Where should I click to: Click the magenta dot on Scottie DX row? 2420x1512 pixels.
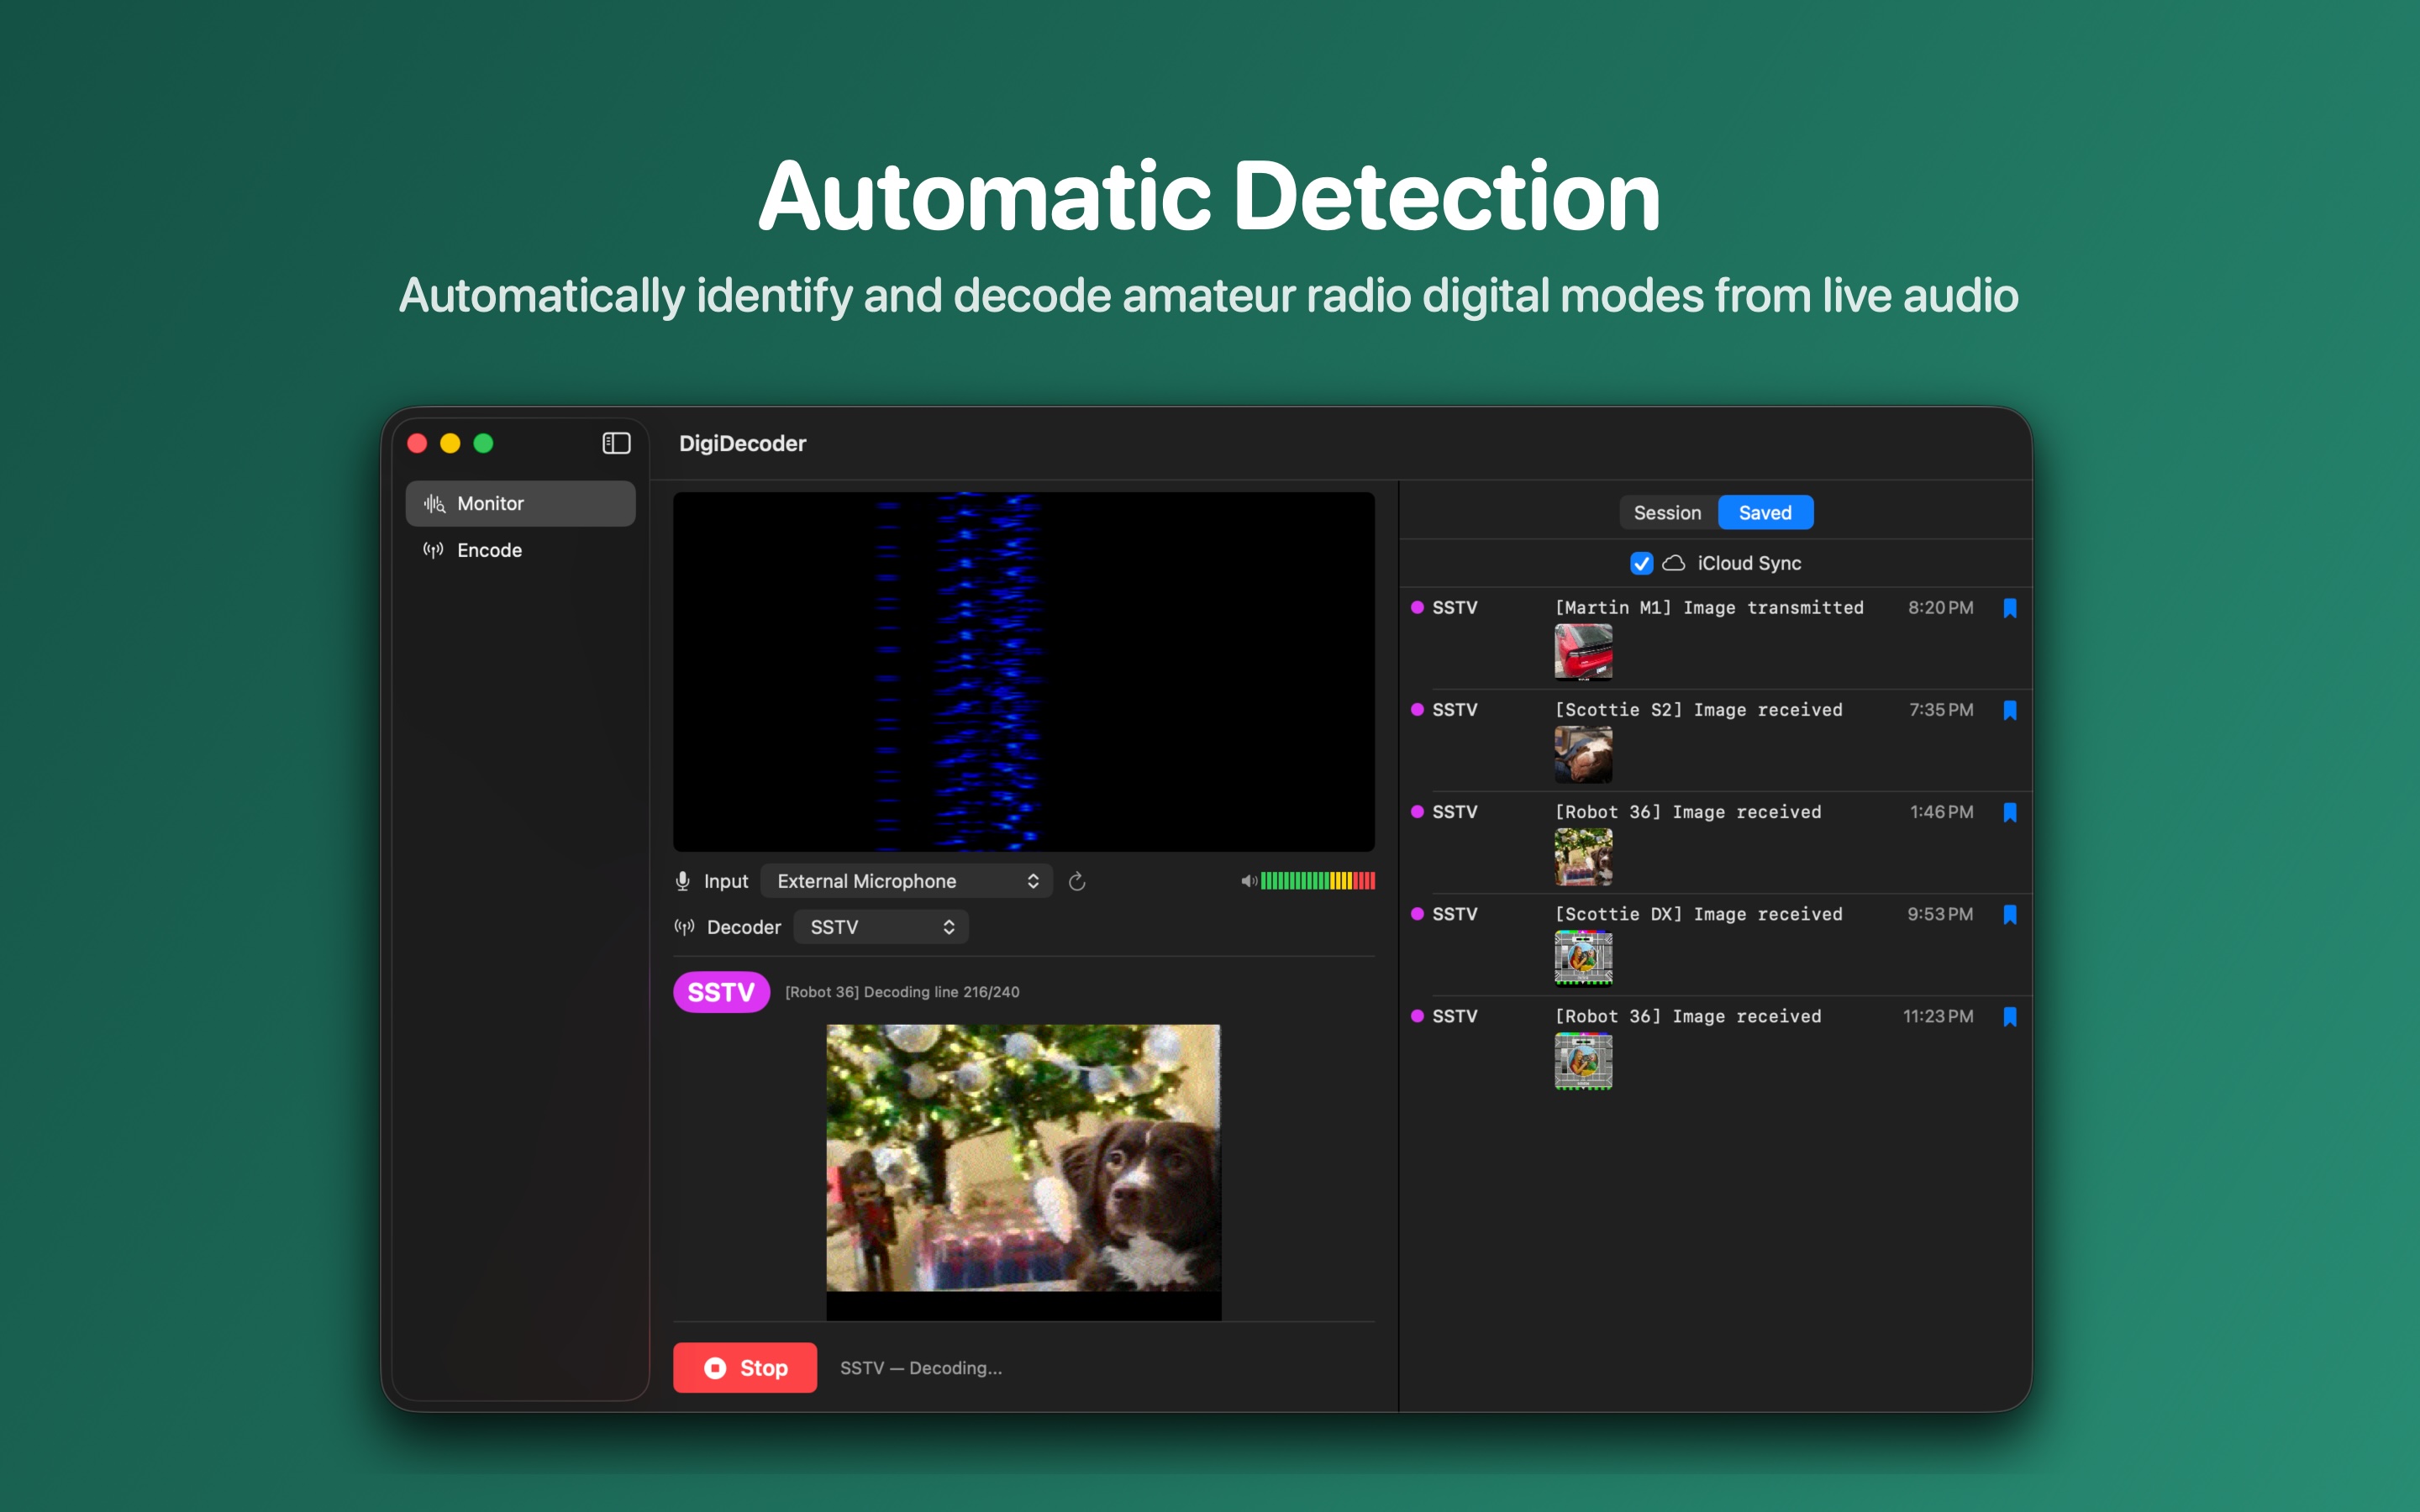pyautogui.click(x=1417, y=913)
